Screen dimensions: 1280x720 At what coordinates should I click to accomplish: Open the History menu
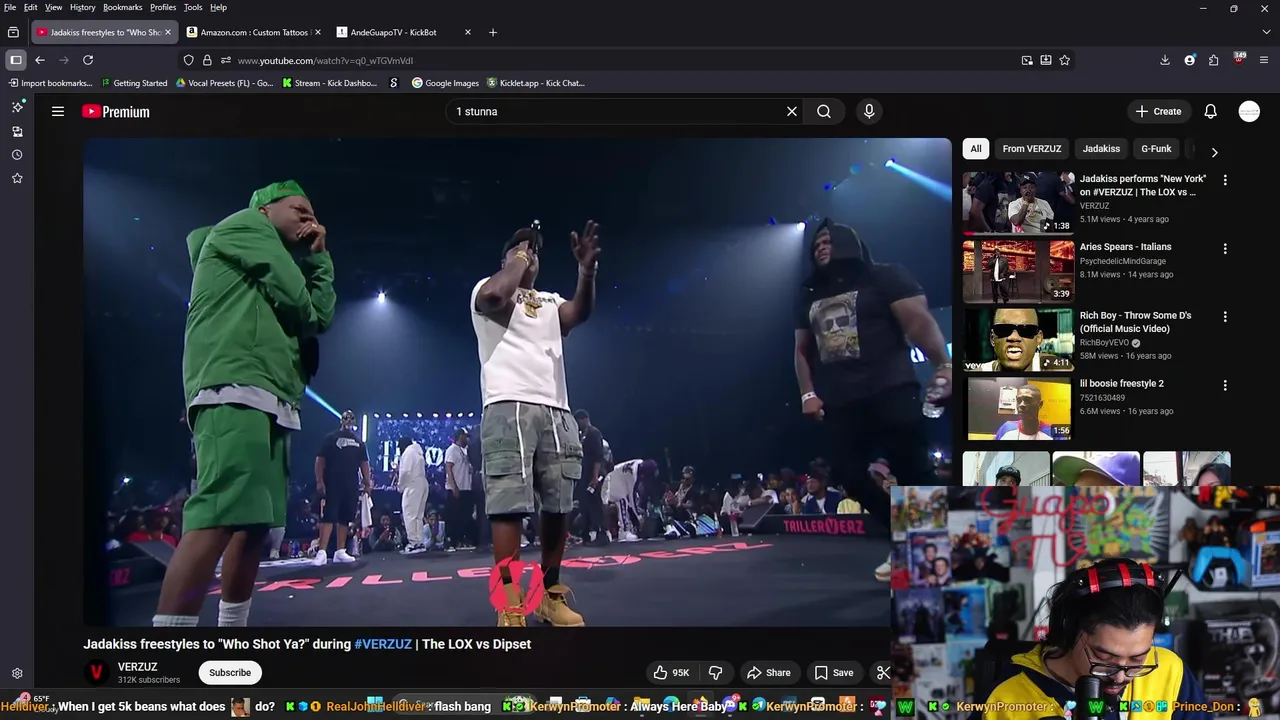(x=83, y=7)
